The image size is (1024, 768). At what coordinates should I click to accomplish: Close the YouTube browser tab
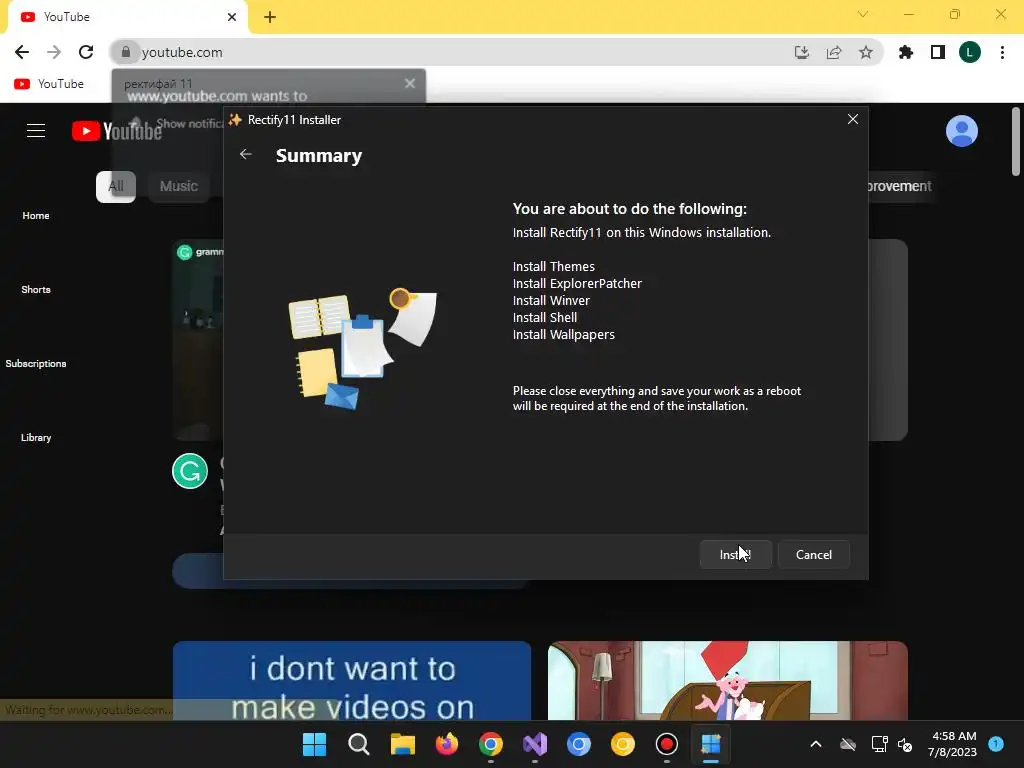click(x=232, y=17)
